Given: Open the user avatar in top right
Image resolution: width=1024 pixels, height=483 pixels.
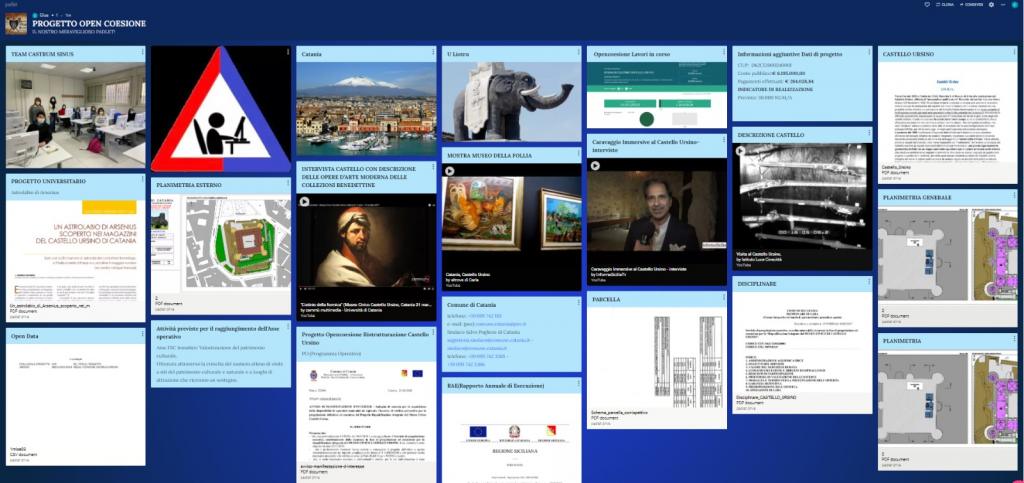Looking at the screenshot, I should click(x=1014, y=5).
